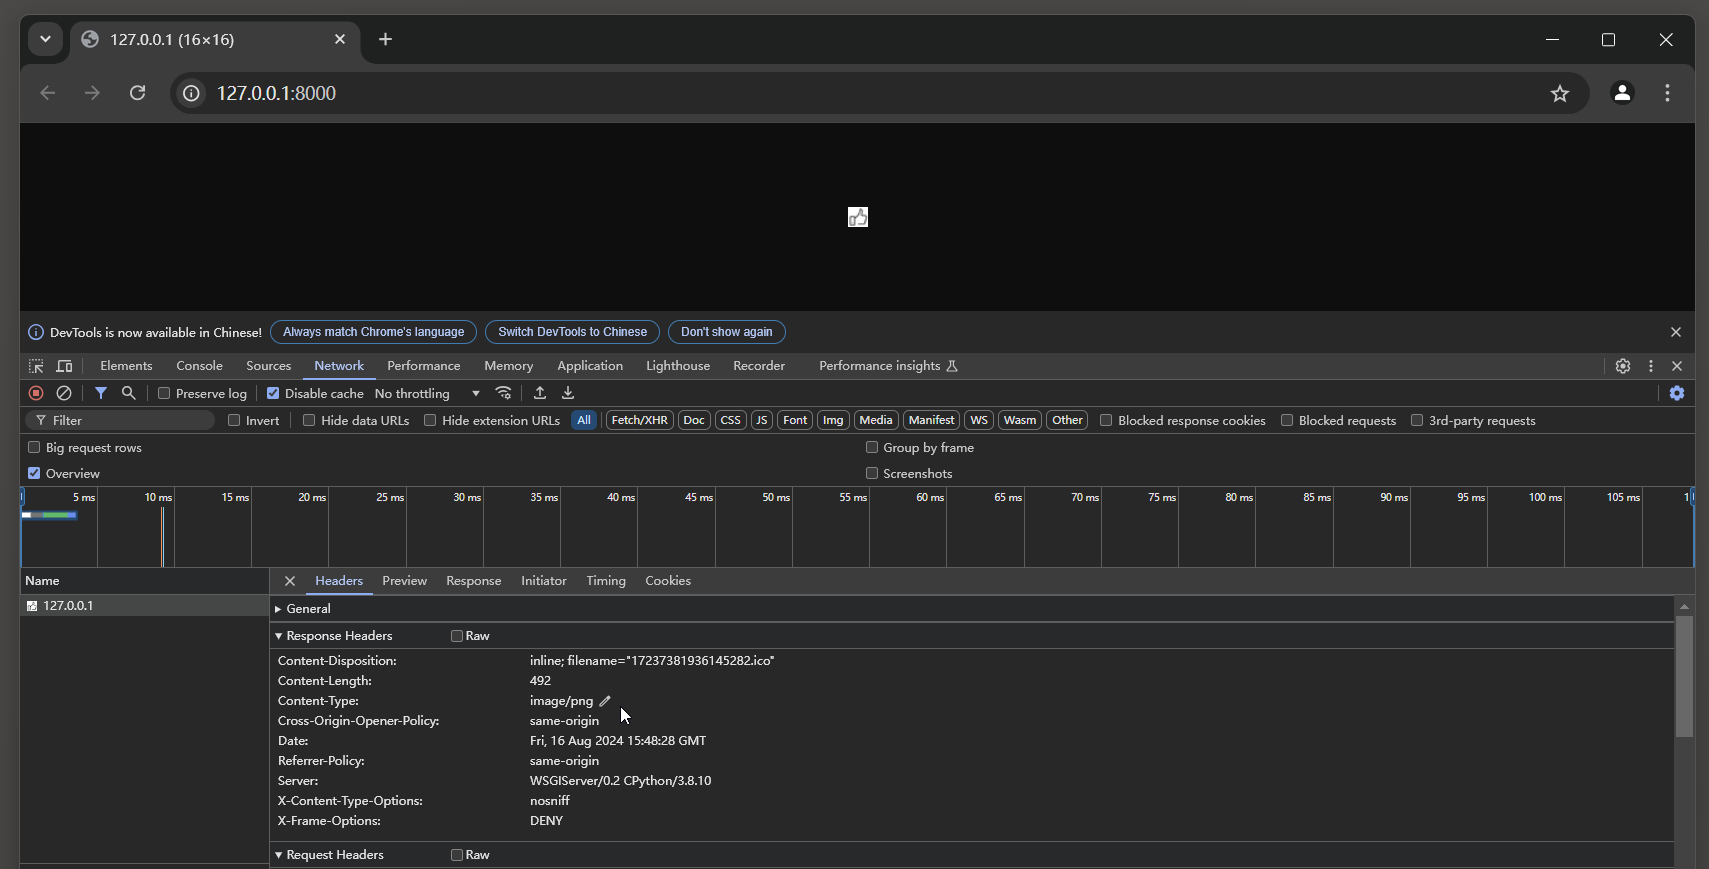
Task: Open the Application panel
Action: tap(590, 366)
